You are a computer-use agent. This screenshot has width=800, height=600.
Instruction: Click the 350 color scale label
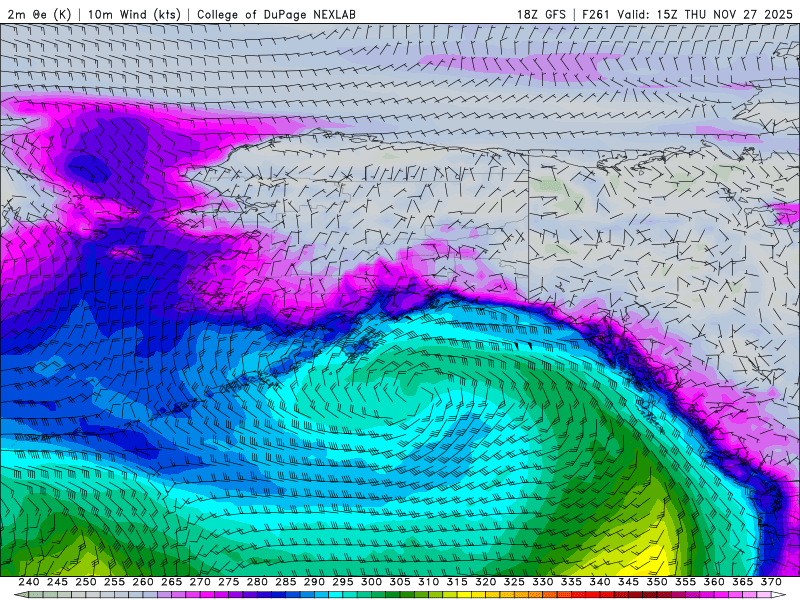coord(657,582)
